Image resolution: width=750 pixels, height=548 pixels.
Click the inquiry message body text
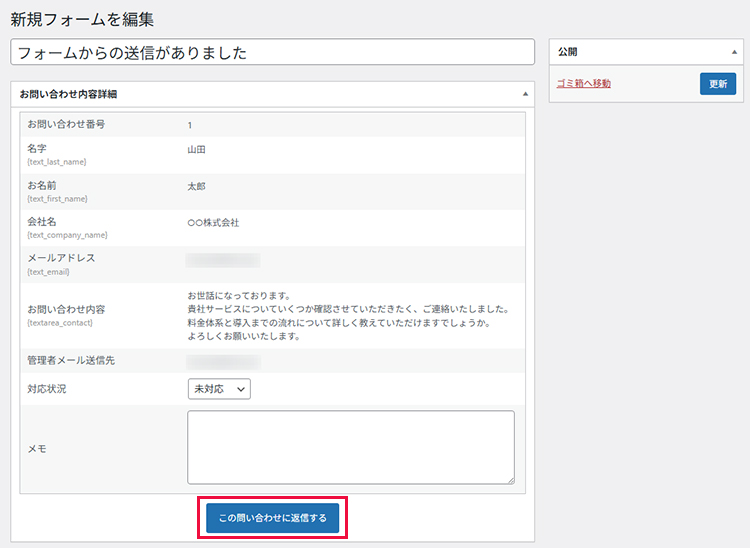pos(348,316)
